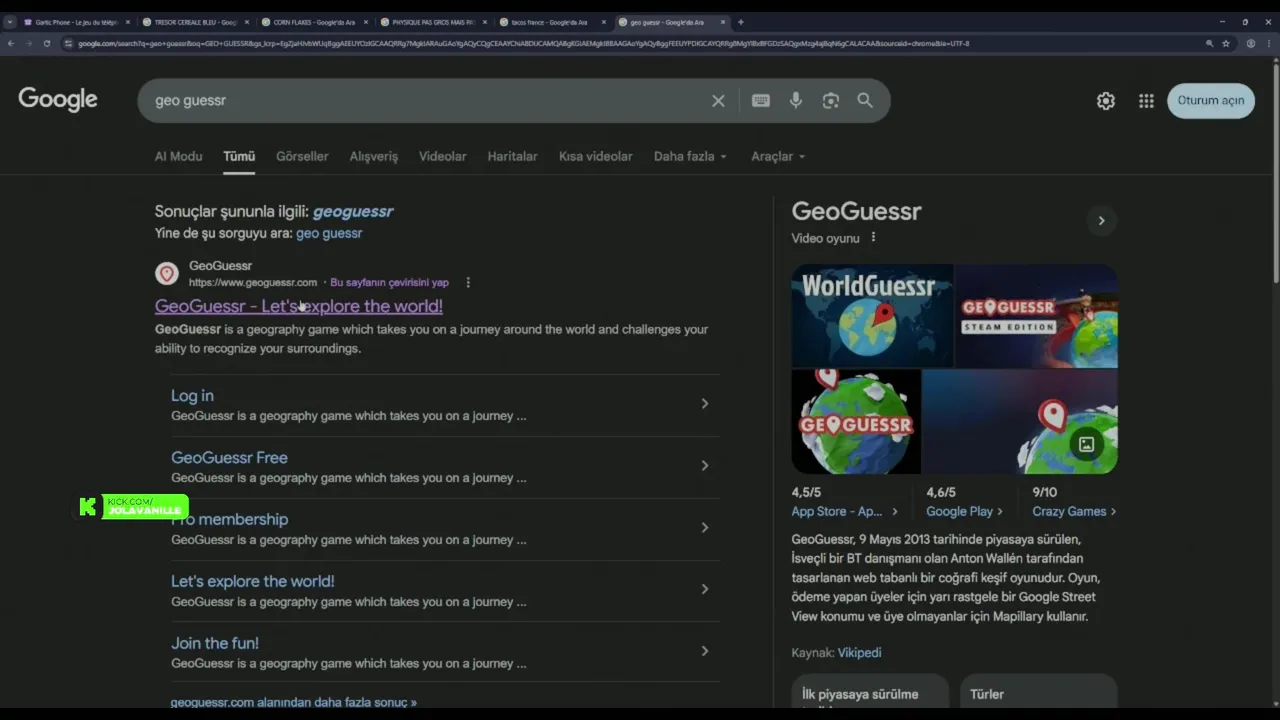1280x720 pixels.
Task: Open Let's explore the world sitelink chevron
Action: [x=704, y=589]
